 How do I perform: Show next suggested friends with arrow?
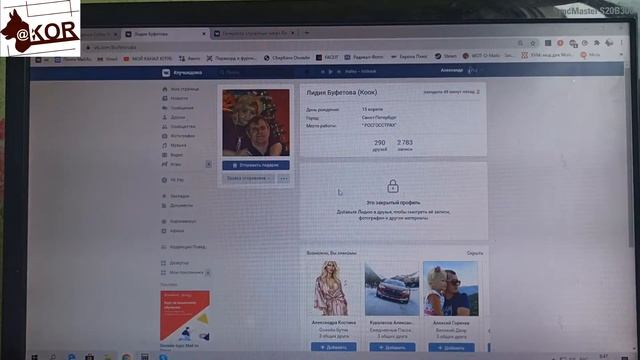point(489,331)
